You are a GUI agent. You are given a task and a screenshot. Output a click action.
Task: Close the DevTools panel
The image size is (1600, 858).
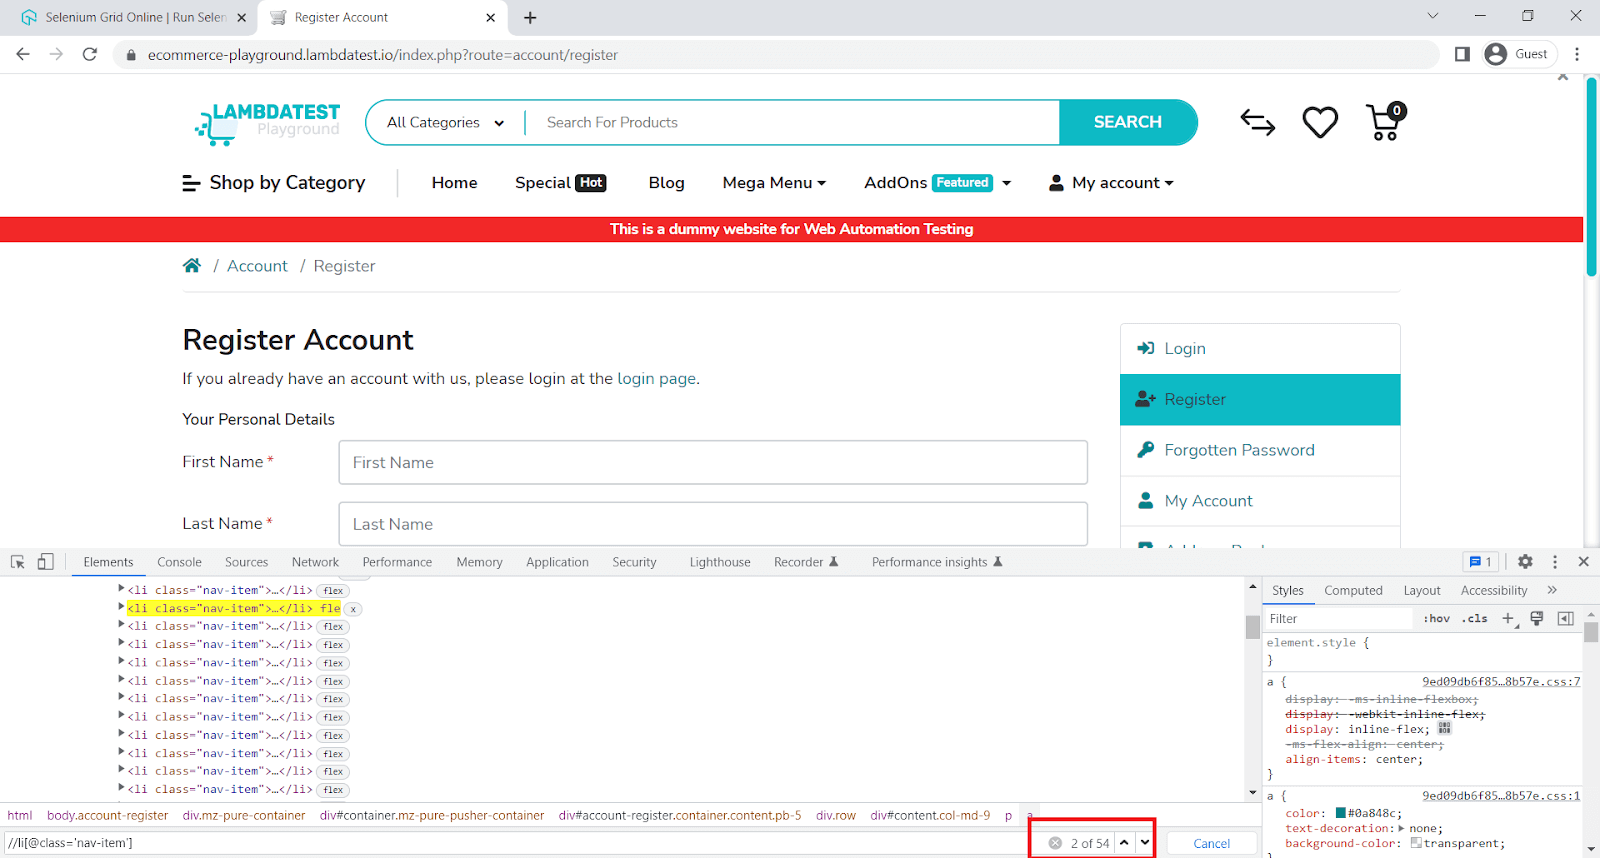1583,562
